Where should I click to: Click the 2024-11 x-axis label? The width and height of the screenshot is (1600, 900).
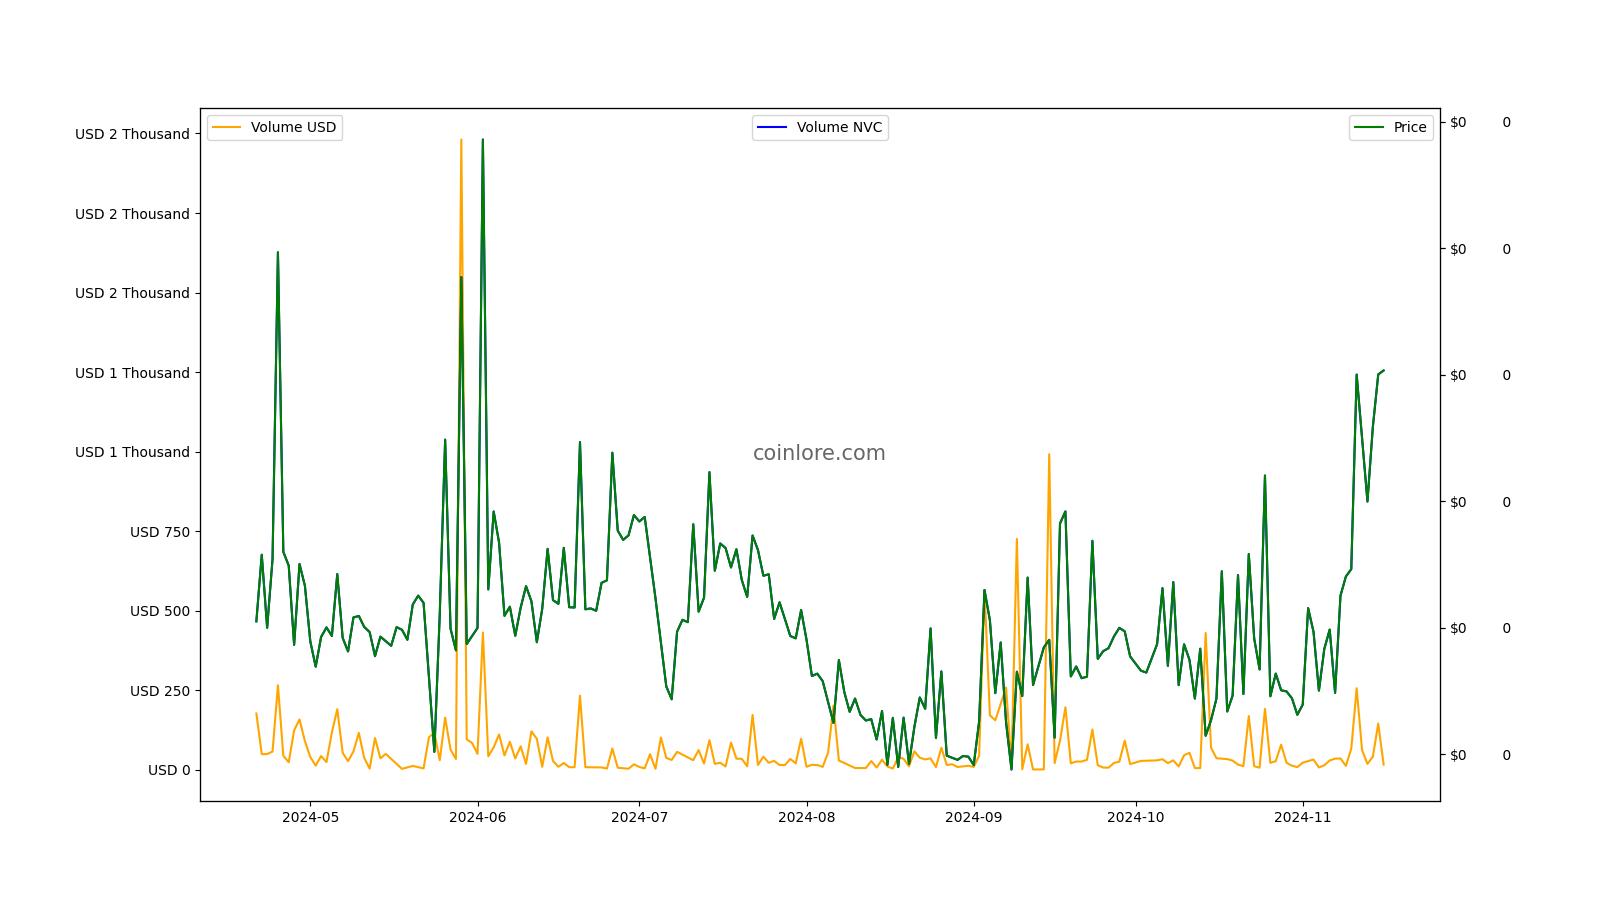pyautogui.click(x=1302, y=817)
